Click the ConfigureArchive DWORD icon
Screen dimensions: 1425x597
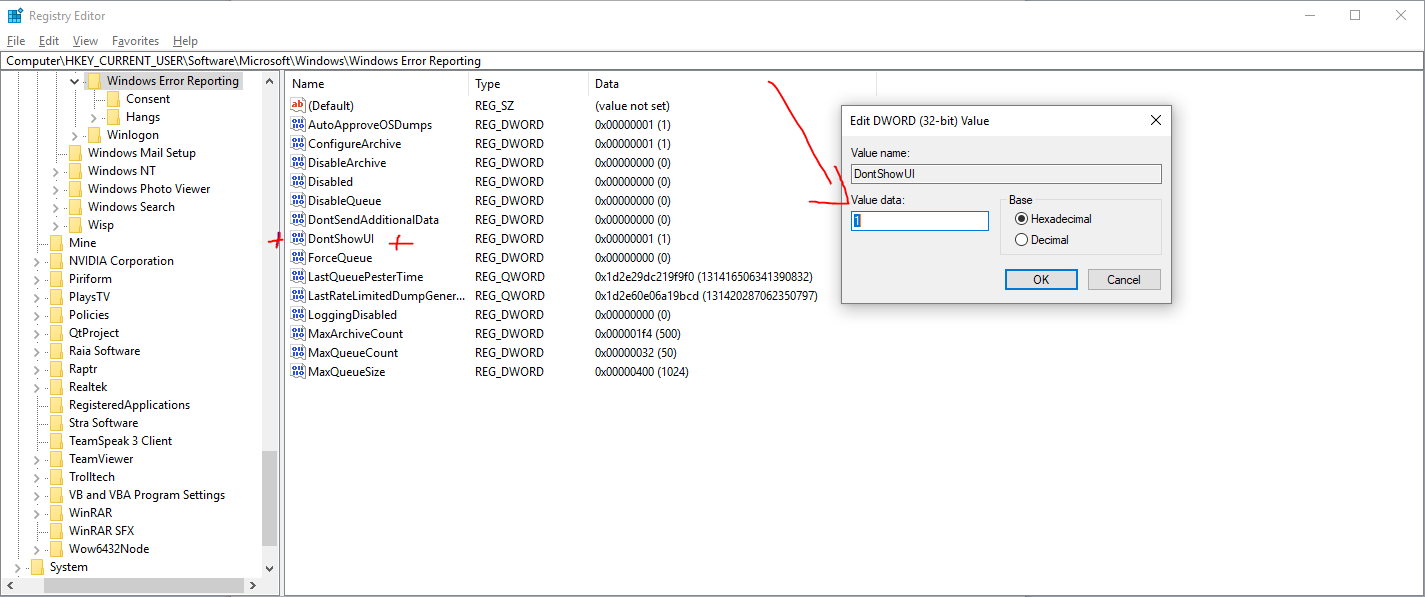pos(297,143)
